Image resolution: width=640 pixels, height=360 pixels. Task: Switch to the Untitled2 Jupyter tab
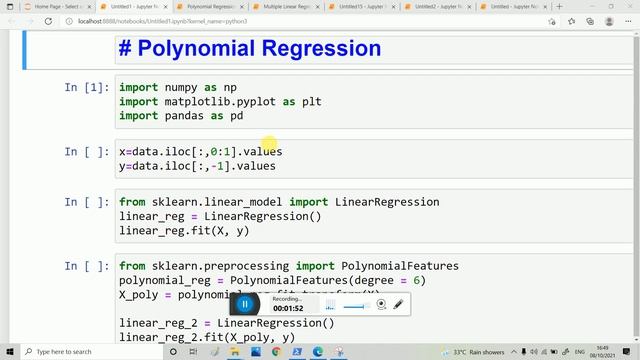(x=438, y=7)
